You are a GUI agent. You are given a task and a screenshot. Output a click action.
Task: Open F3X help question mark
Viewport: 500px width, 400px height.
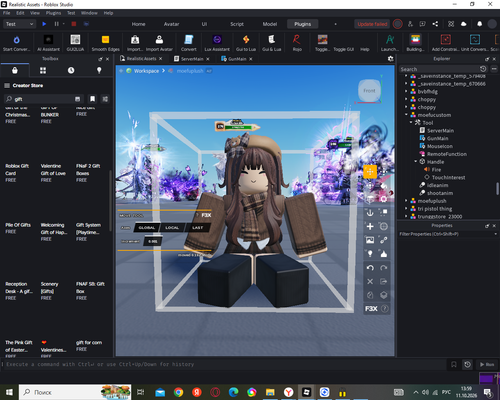(x=384, y=309)
